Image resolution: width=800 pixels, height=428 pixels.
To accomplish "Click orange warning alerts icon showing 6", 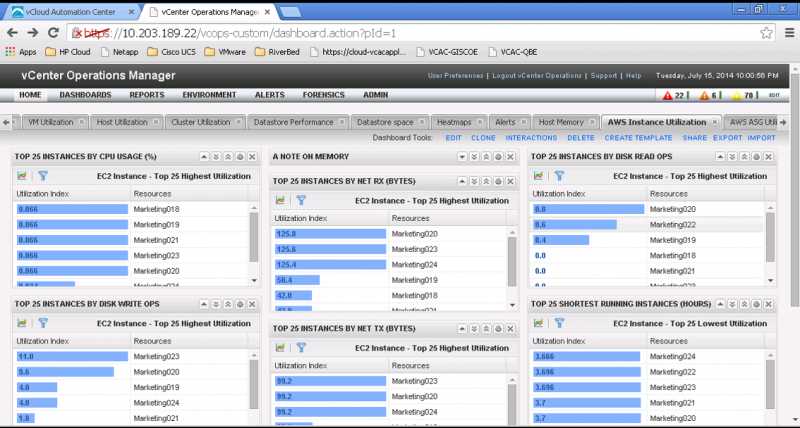I will [704, 95].
